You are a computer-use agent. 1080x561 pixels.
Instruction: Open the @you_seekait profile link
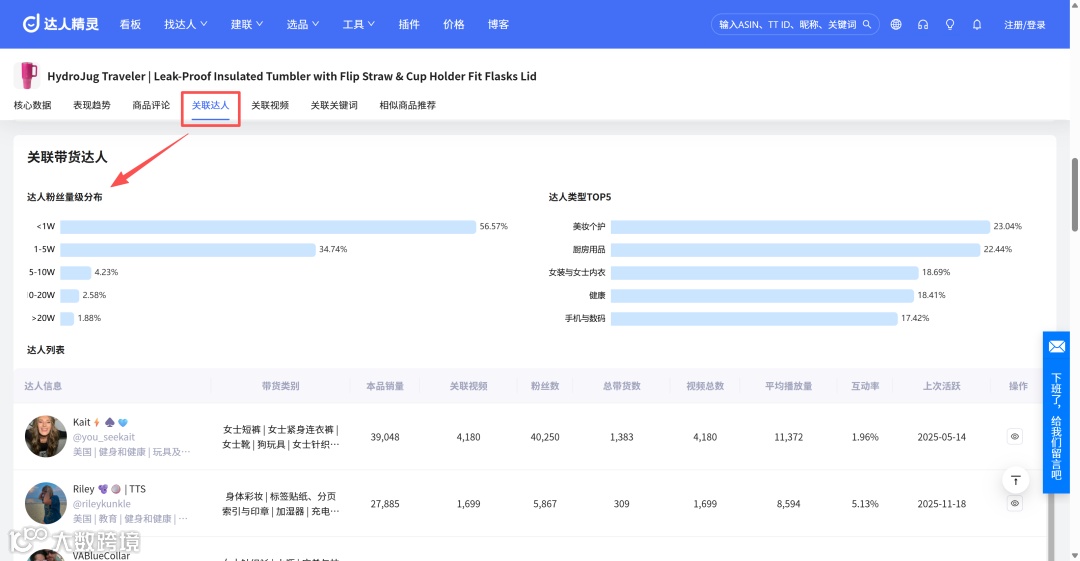104,437
